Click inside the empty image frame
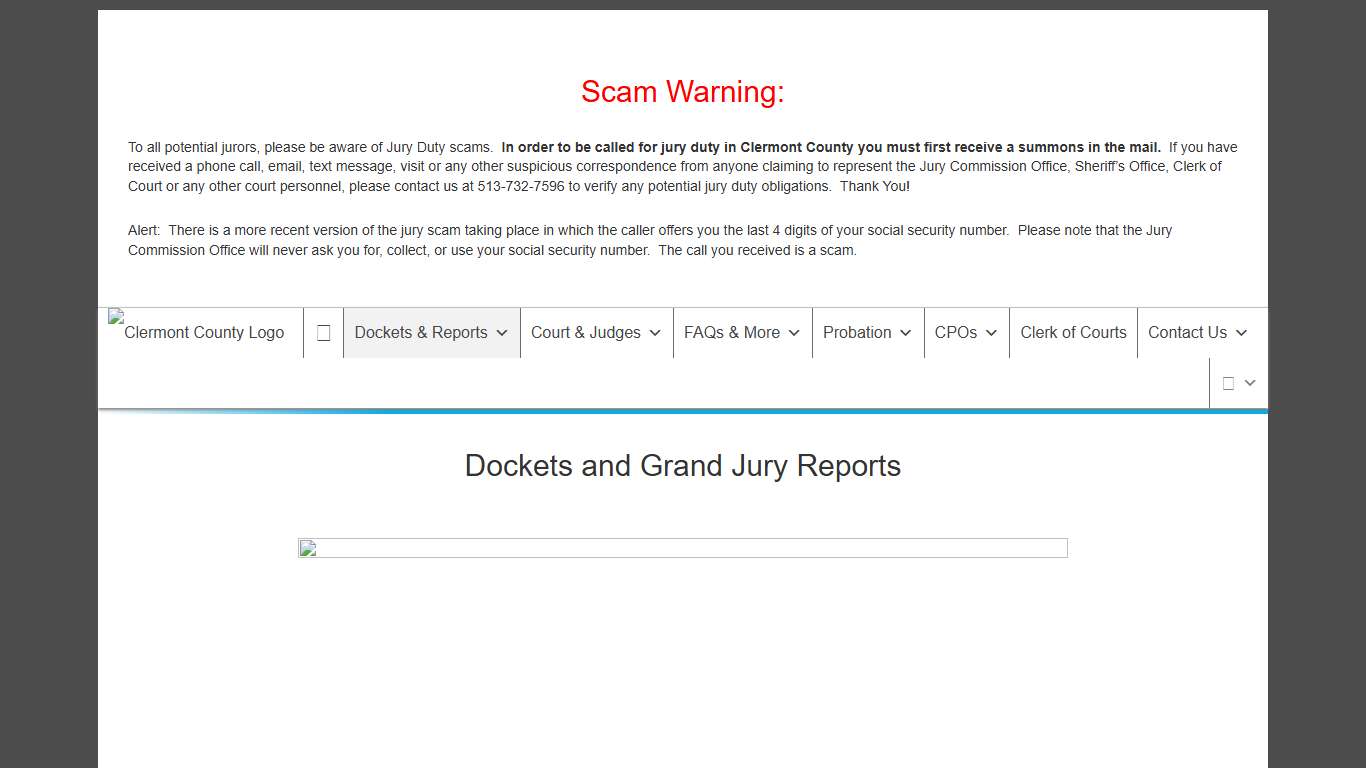Viewport: 1366px width, 768px height. (x=683, y=548)
